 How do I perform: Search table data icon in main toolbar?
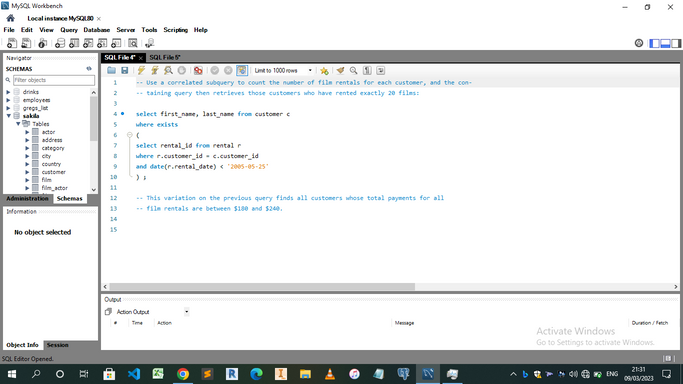pyautogui.click(x=133, y=43)
